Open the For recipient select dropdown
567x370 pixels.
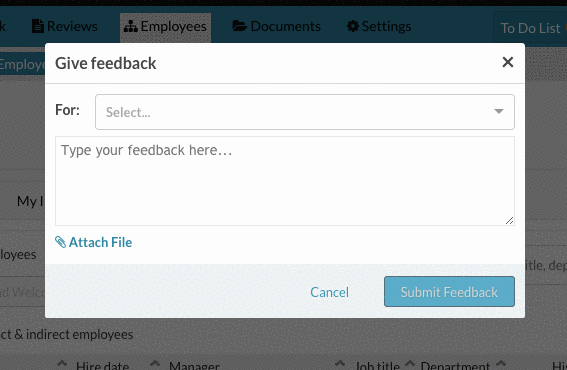pyautogui.click(x=304, y=112)
